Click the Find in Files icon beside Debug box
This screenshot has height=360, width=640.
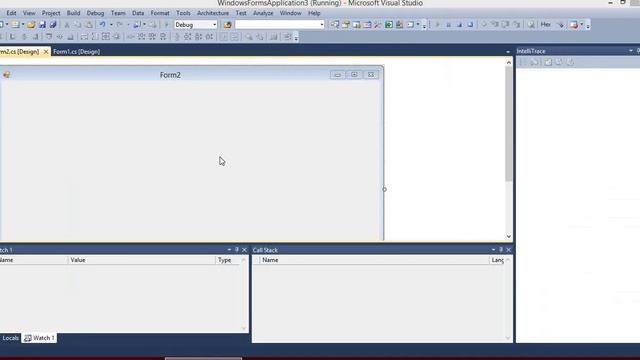click(x=227, y=25)
